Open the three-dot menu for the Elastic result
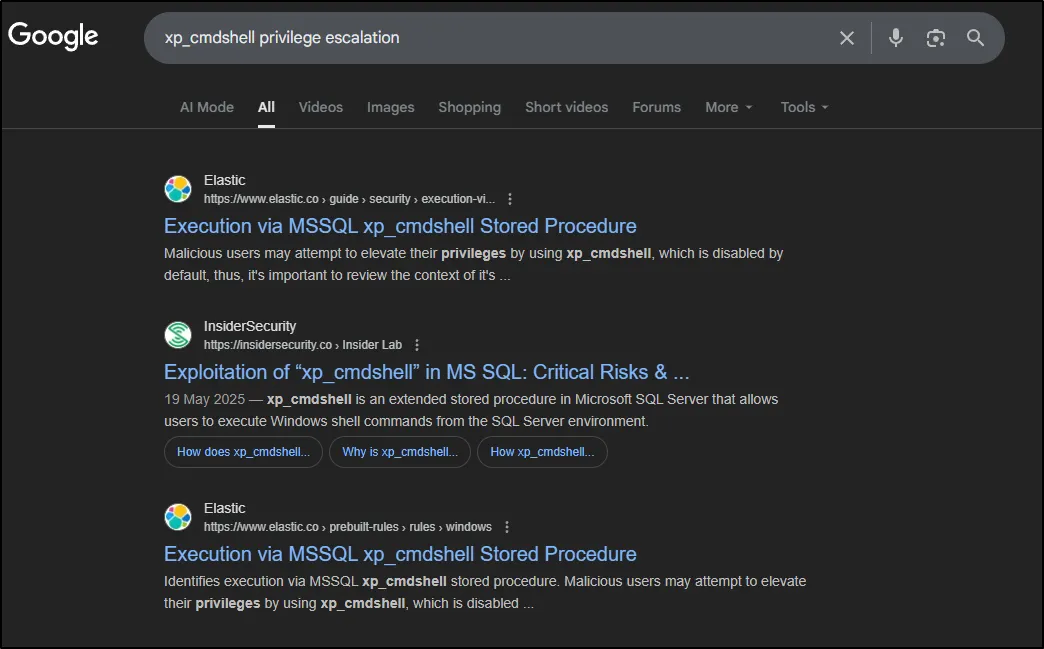Image resolution: width=1044 pixels, height=649 pixels. (510, 198)
